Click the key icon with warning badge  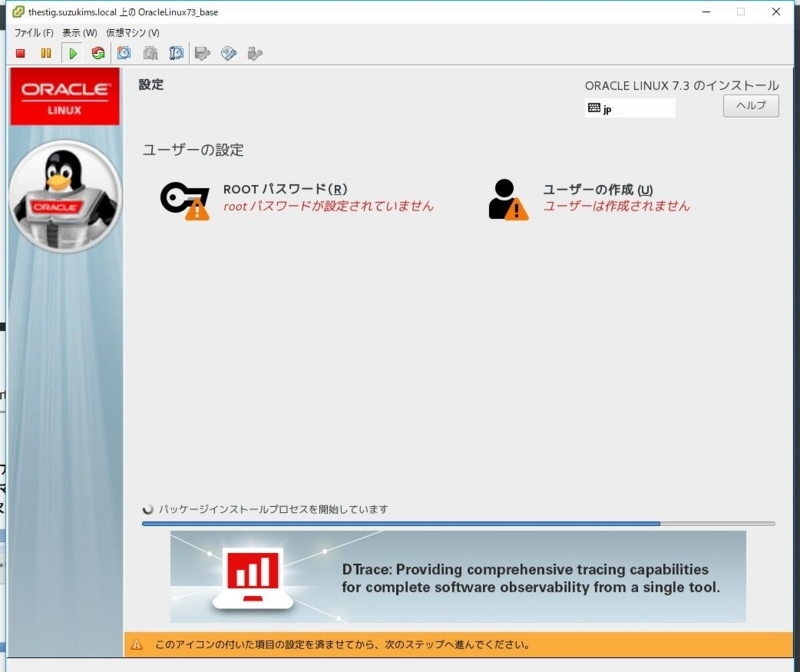click(x=185, y=201)
